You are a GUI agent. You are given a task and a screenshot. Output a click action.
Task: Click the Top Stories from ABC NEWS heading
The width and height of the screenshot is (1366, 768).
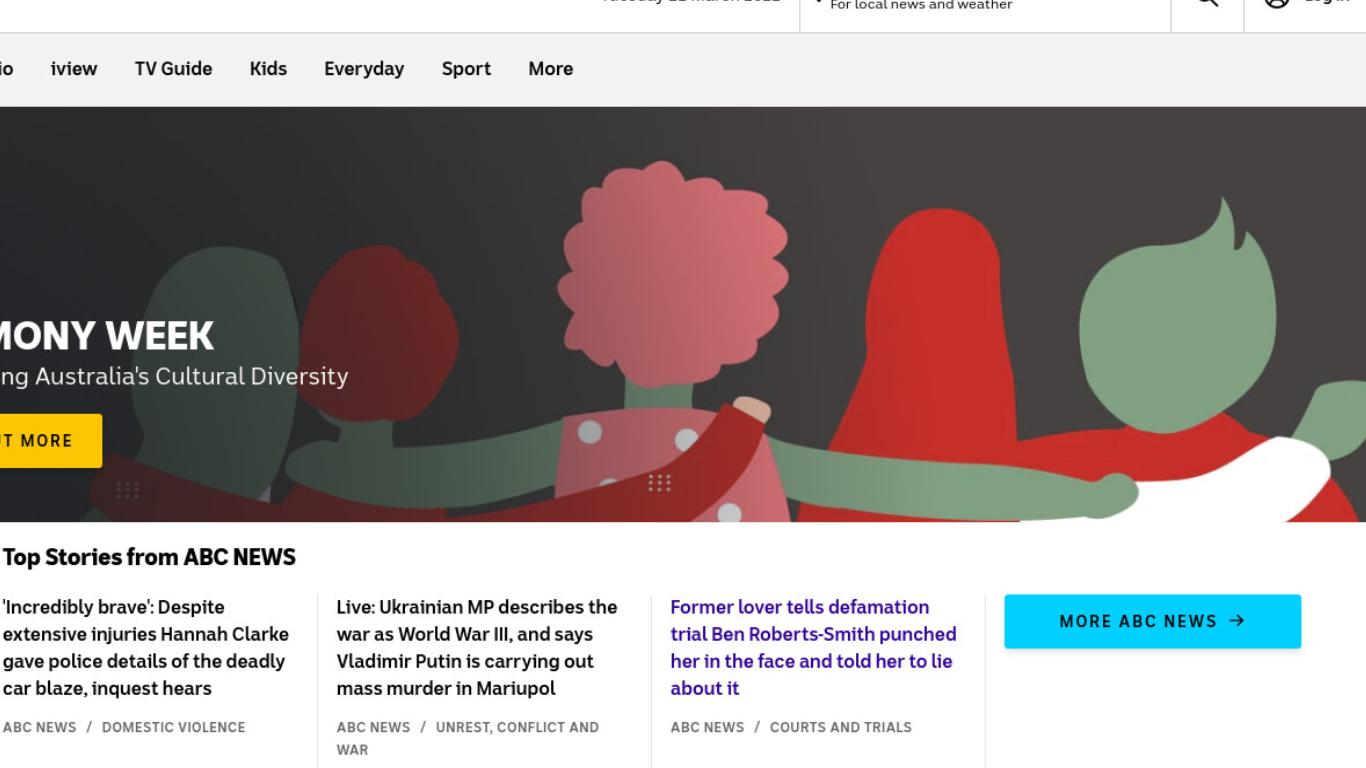tap(149, 557)
